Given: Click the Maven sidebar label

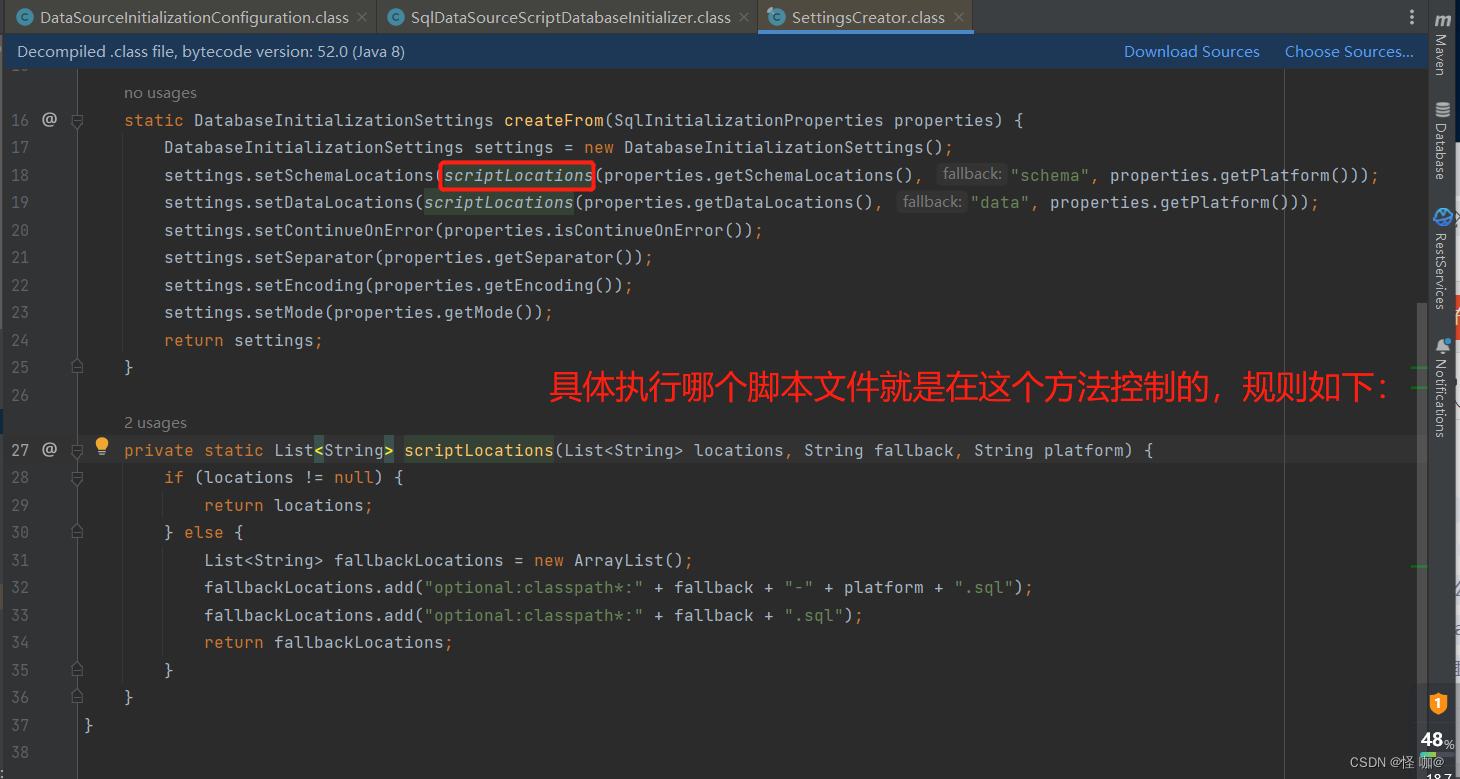Looking at the screenshot, I should (1441, 55).
